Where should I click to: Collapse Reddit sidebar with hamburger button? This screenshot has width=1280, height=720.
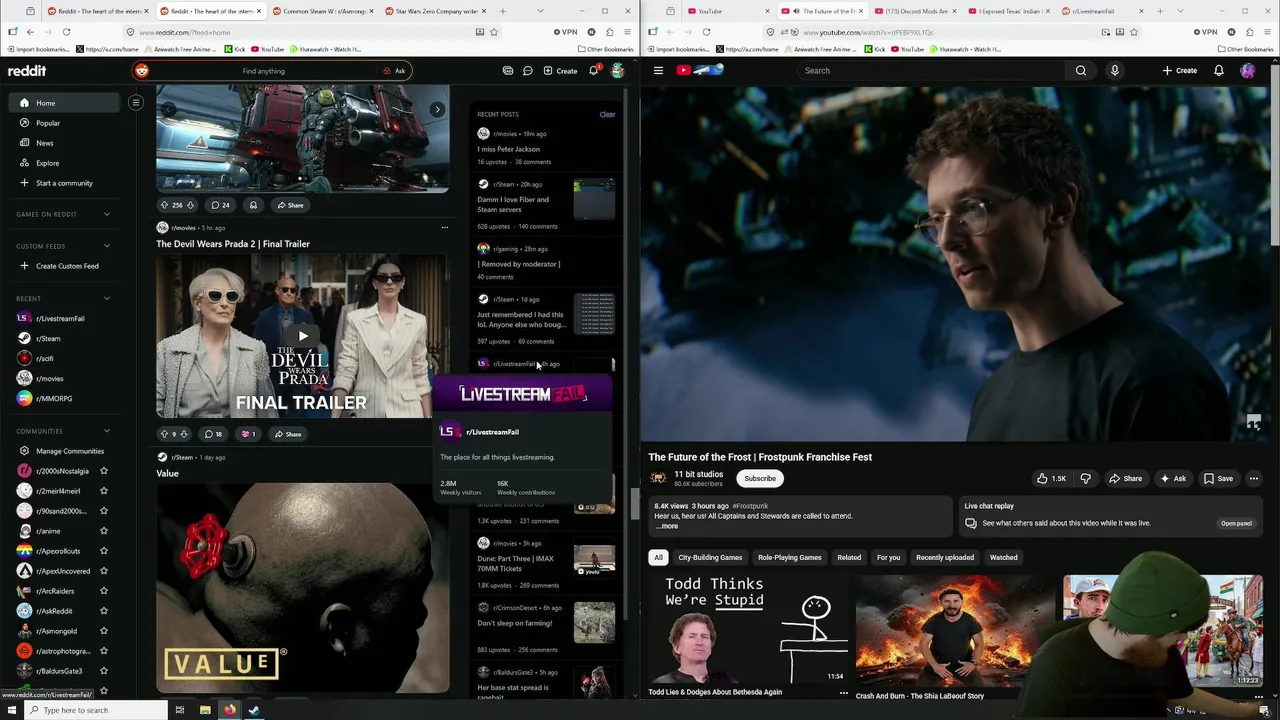tap(136, 102)
